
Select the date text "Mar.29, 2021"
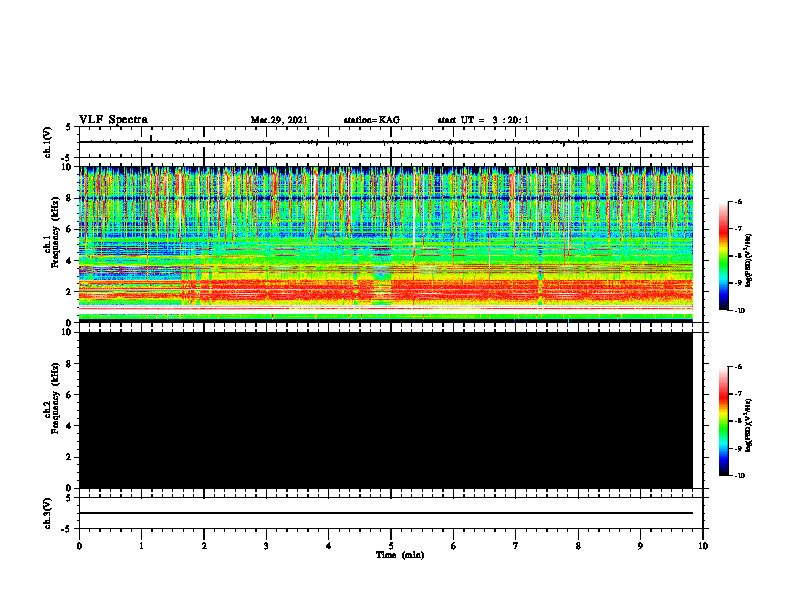click(x=279, y=120)
